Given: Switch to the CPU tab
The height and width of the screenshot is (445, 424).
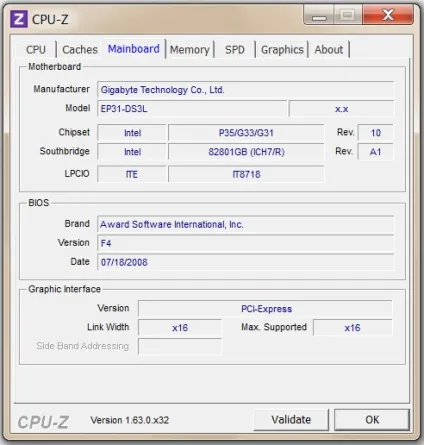Looking at the screenshot, I should coord(36,50).
